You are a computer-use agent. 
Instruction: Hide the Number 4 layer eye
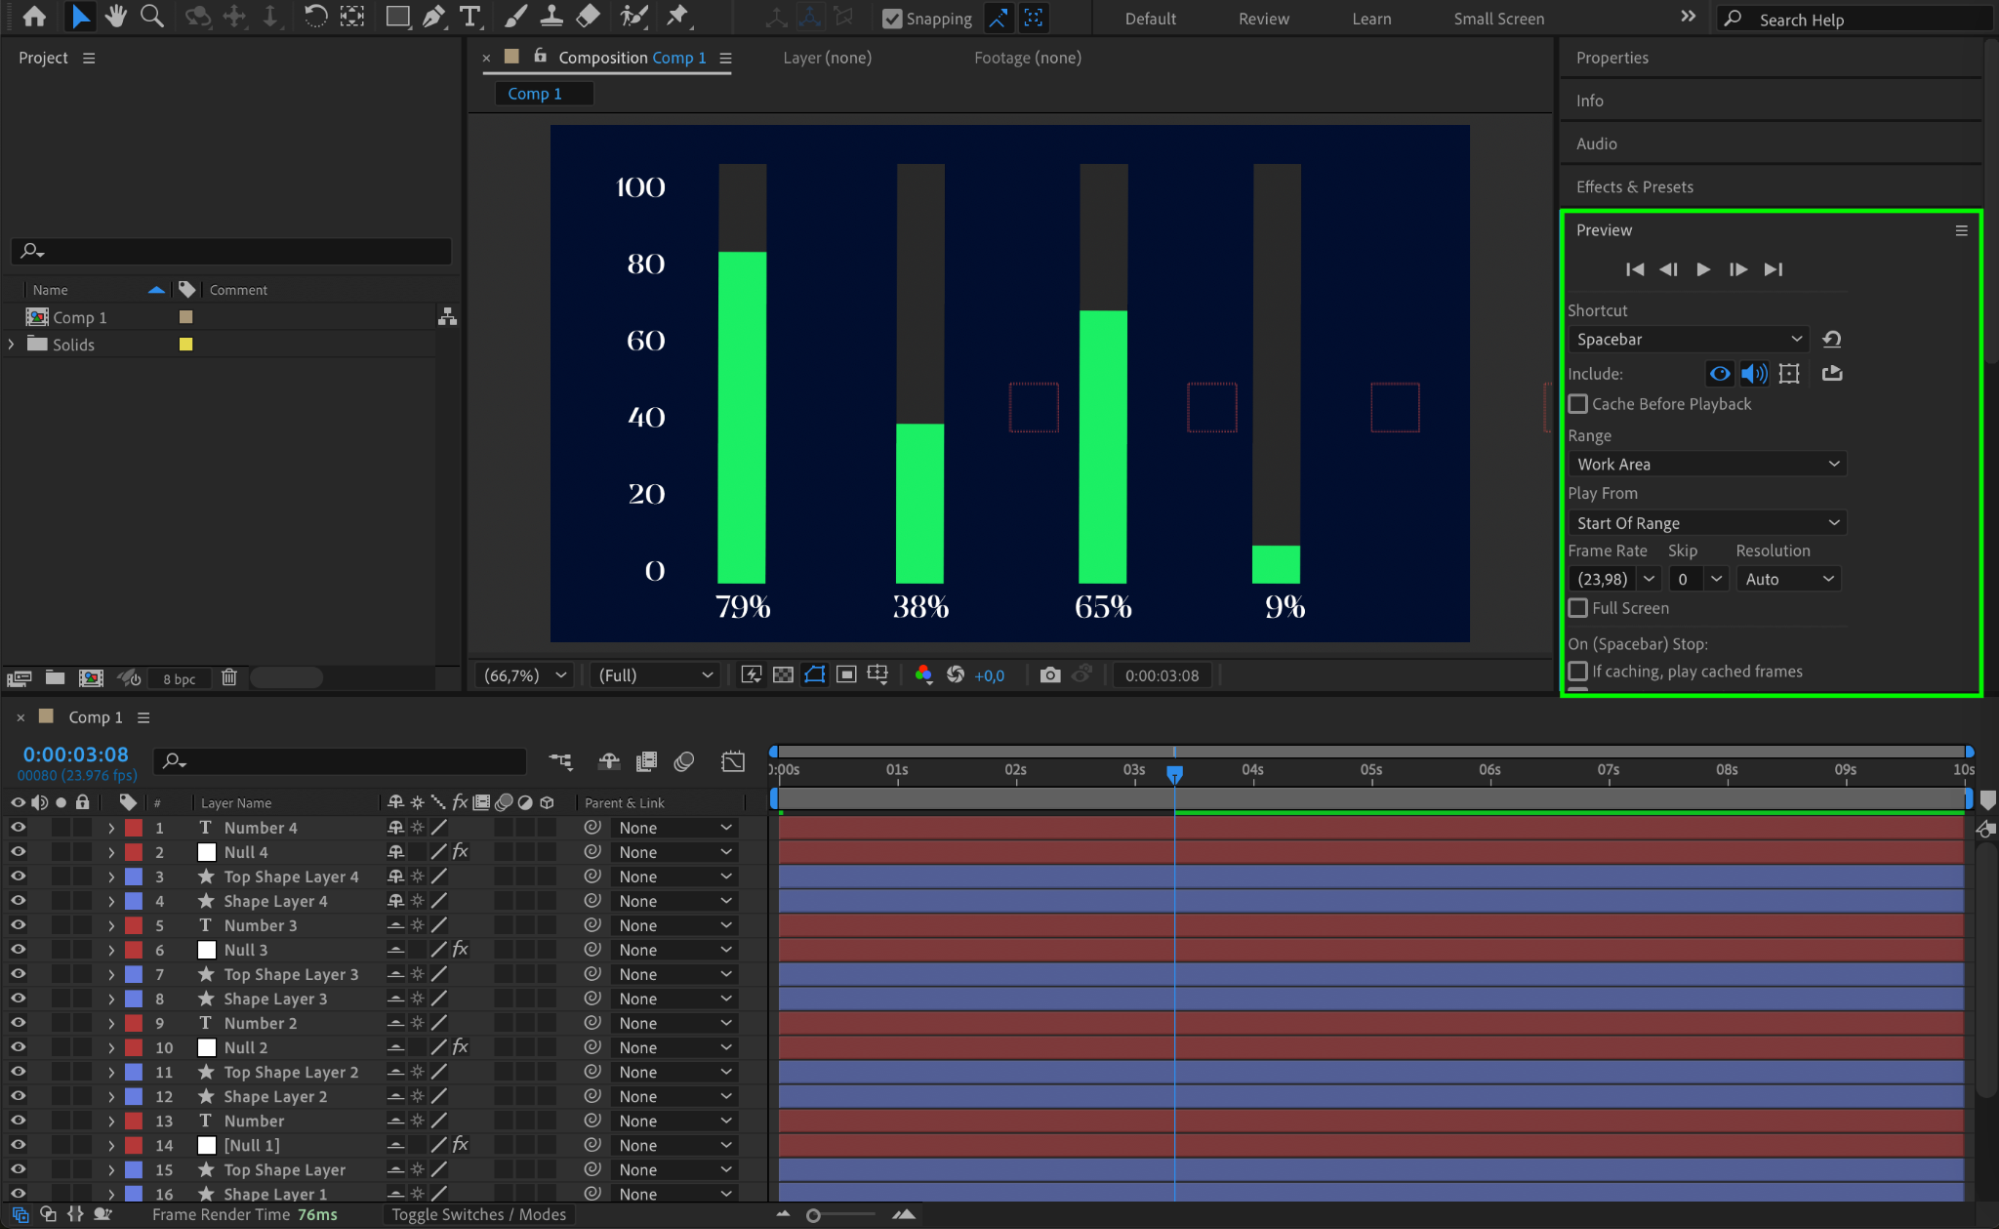point(18,828)
